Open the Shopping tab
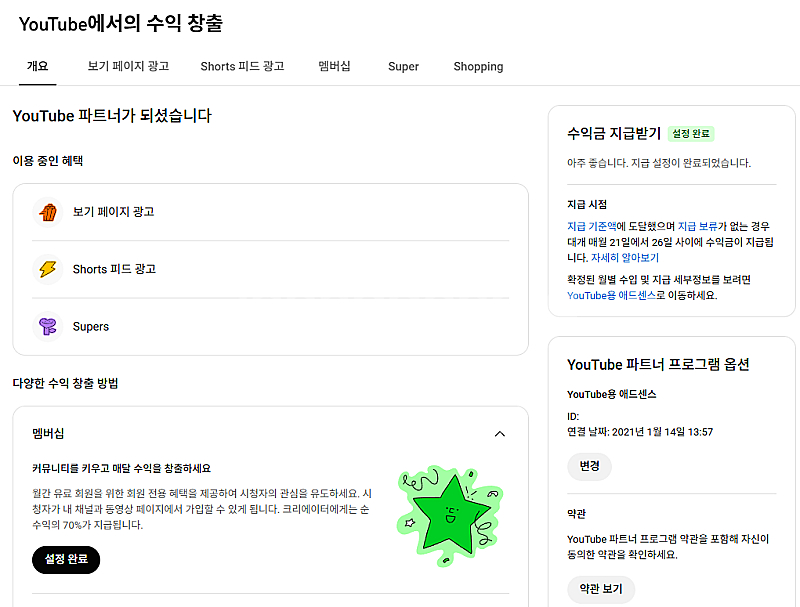This screenshot has width=800, height=607. point(478,66)
